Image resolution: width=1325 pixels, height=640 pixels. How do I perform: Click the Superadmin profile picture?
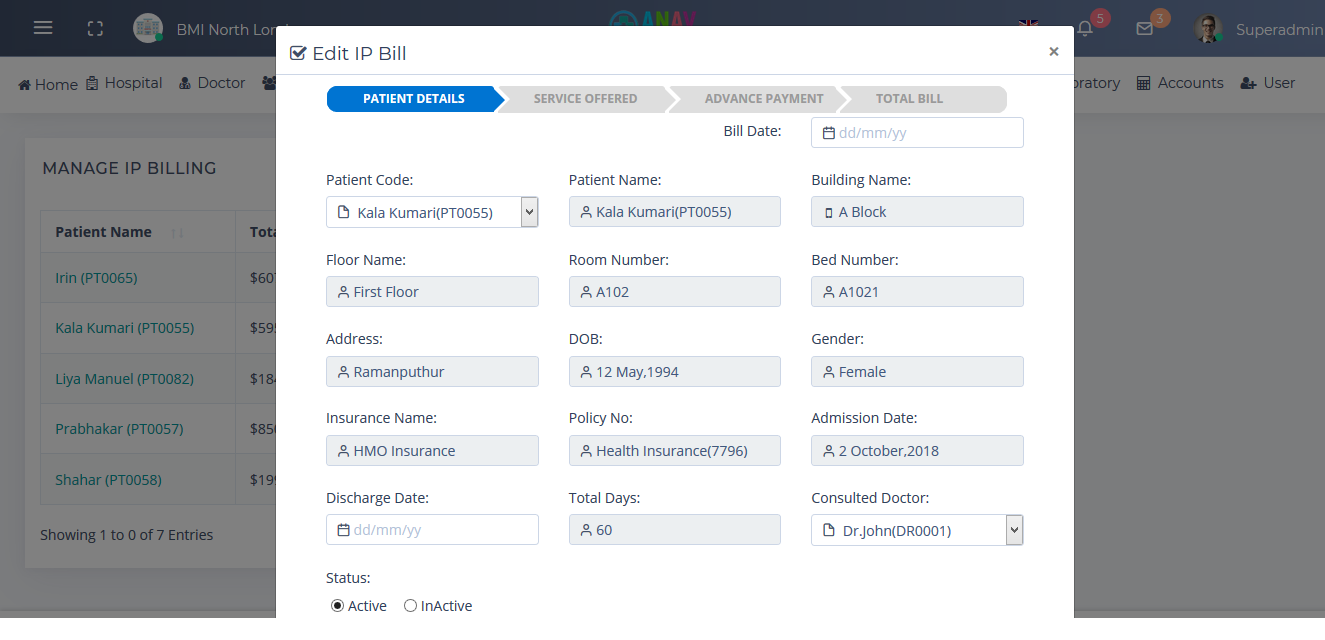1209,29
